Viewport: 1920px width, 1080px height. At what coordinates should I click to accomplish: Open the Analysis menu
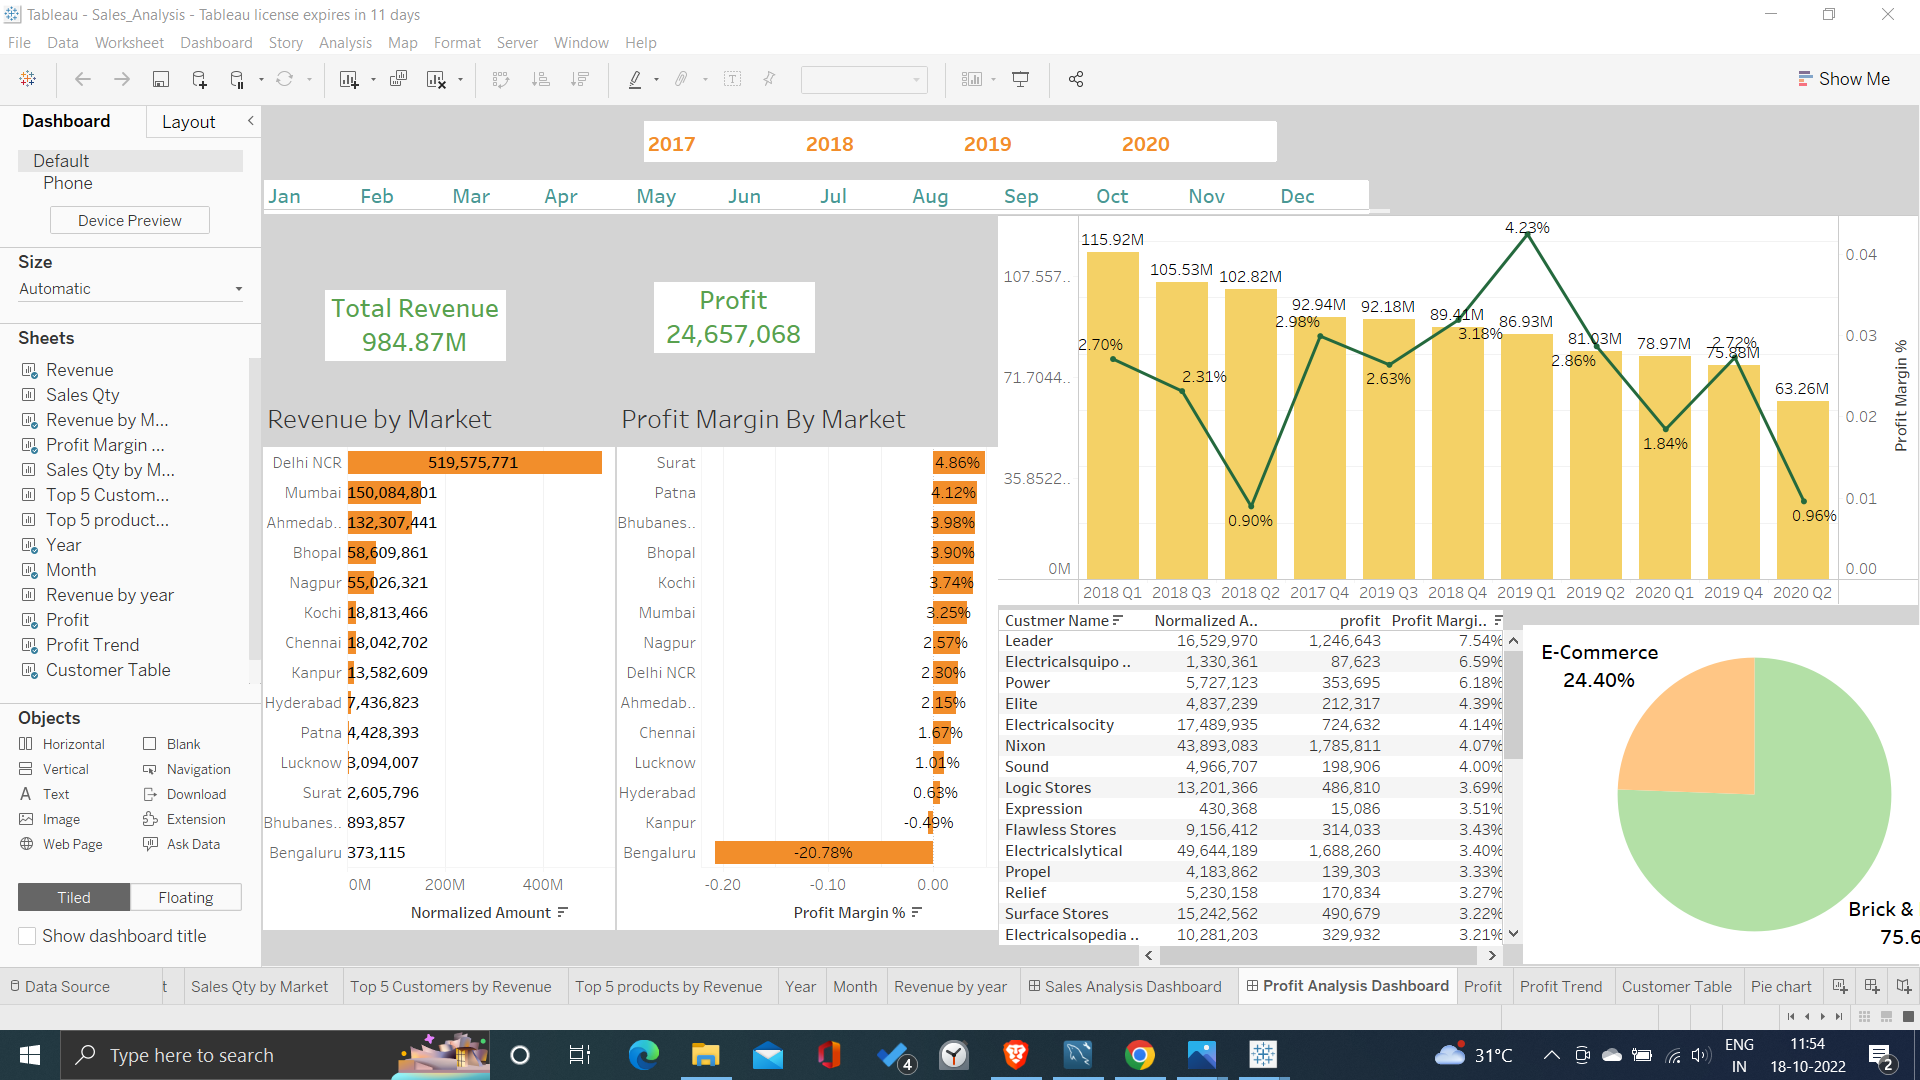(345, 43)
